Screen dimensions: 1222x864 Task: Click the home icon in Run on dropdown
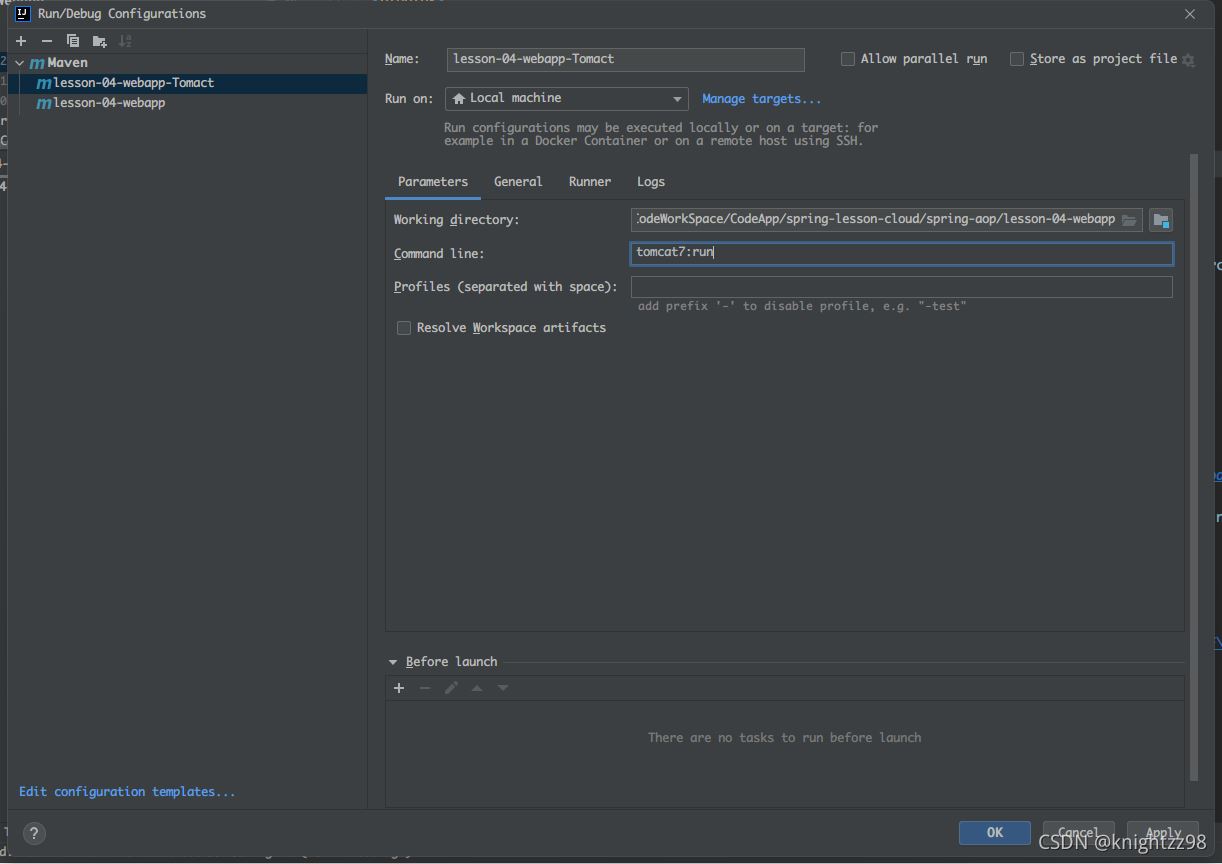(459, 98)
